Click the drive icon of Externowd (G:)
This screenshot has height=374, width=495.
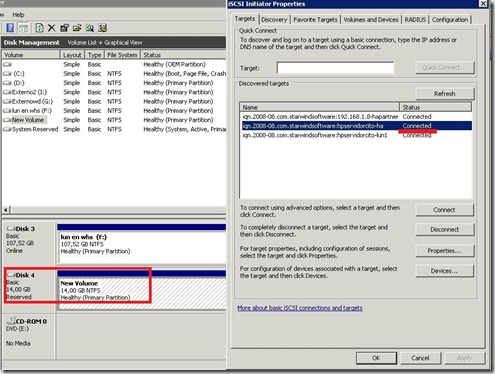pyautogui.click(x=7, y=101)
